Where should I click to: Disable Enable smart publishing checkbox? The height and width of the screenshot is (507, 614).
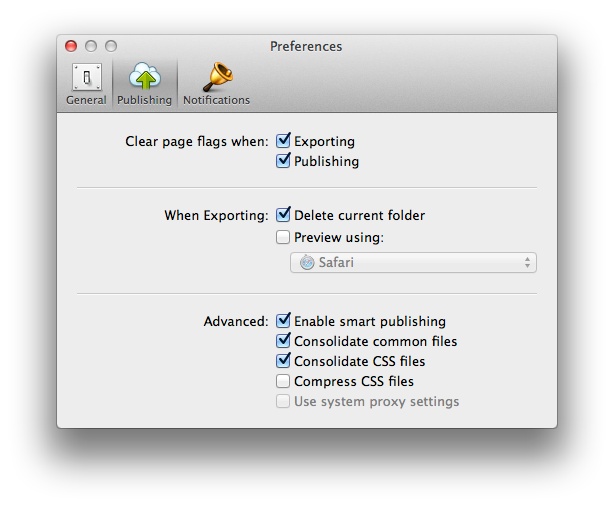283,320
